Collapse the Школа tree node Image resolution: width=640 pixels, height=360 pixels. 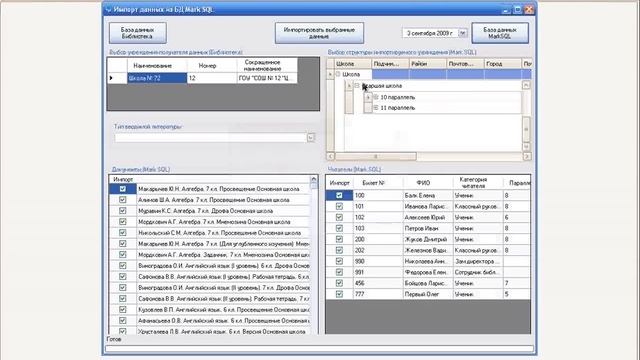(x=338, y=74)
